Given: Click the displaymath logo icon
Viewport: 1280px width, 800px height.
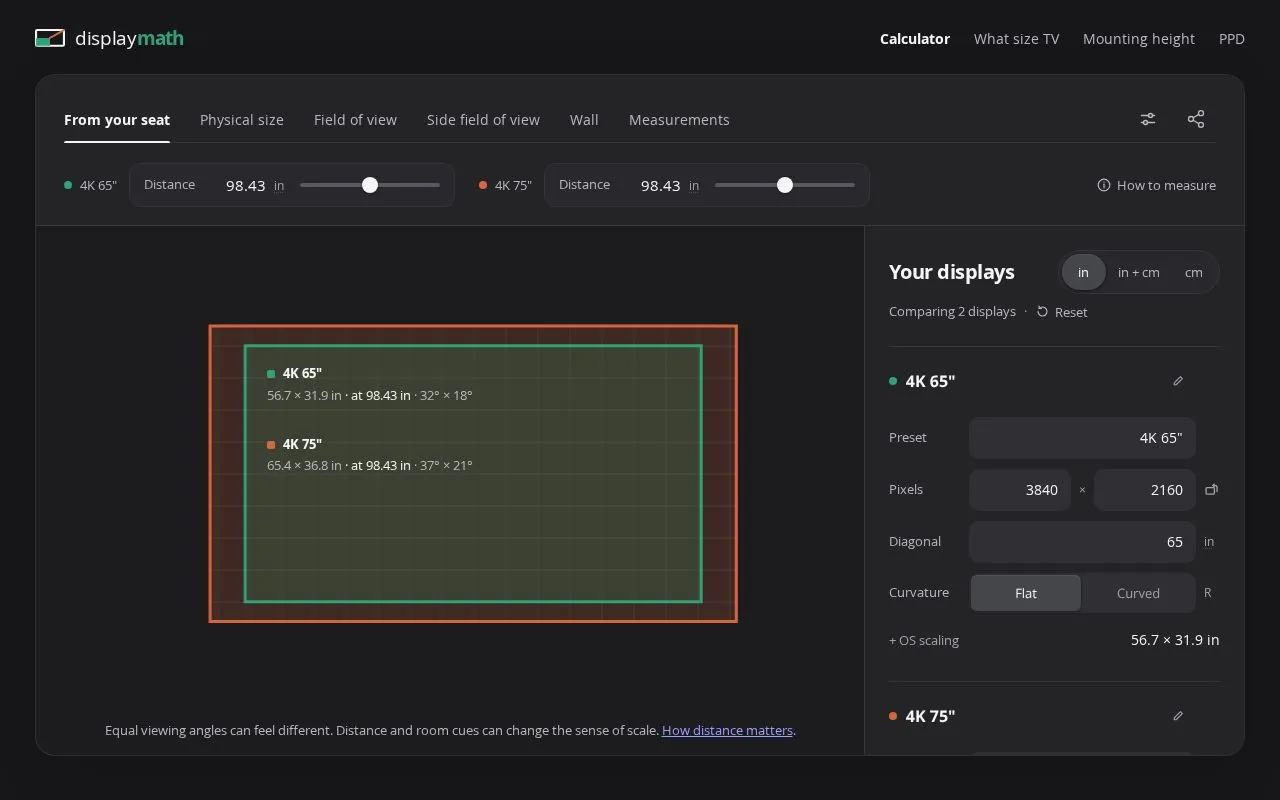Looking at the screenshot, I should coord(50,39).
